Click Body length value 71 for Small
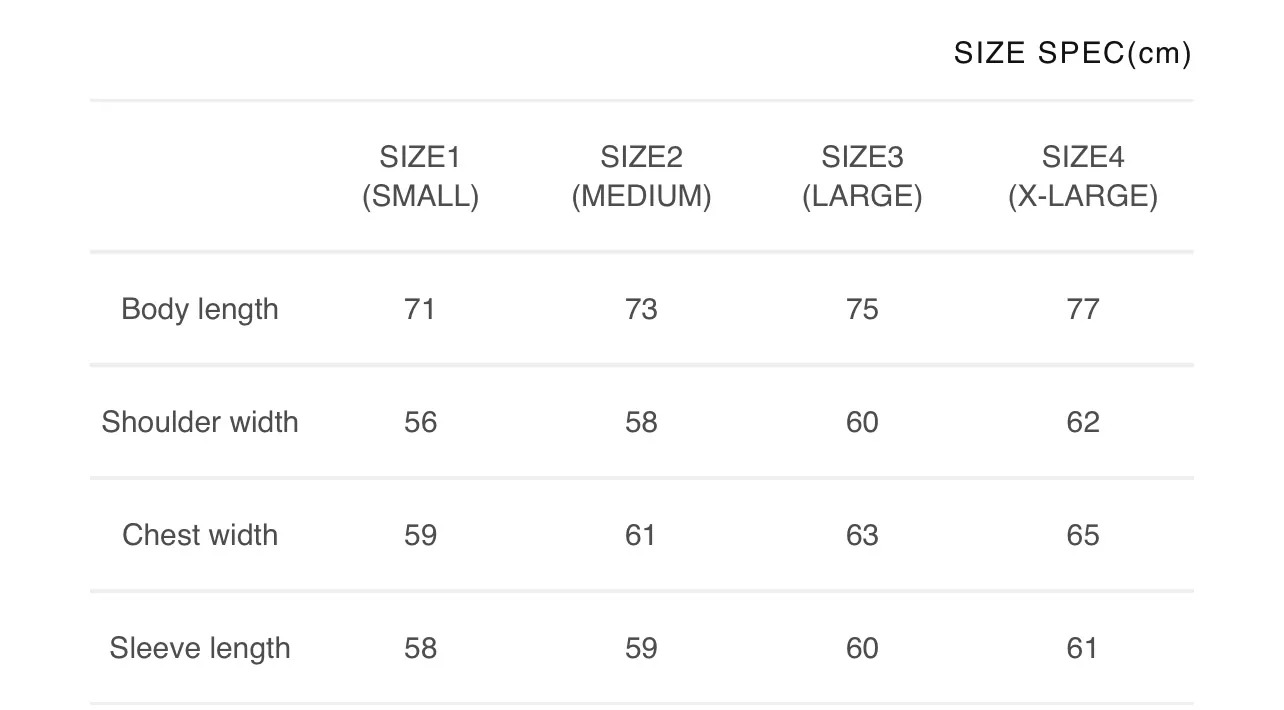The height and width of the screenshot is (710, 1284). pos(420,309)
